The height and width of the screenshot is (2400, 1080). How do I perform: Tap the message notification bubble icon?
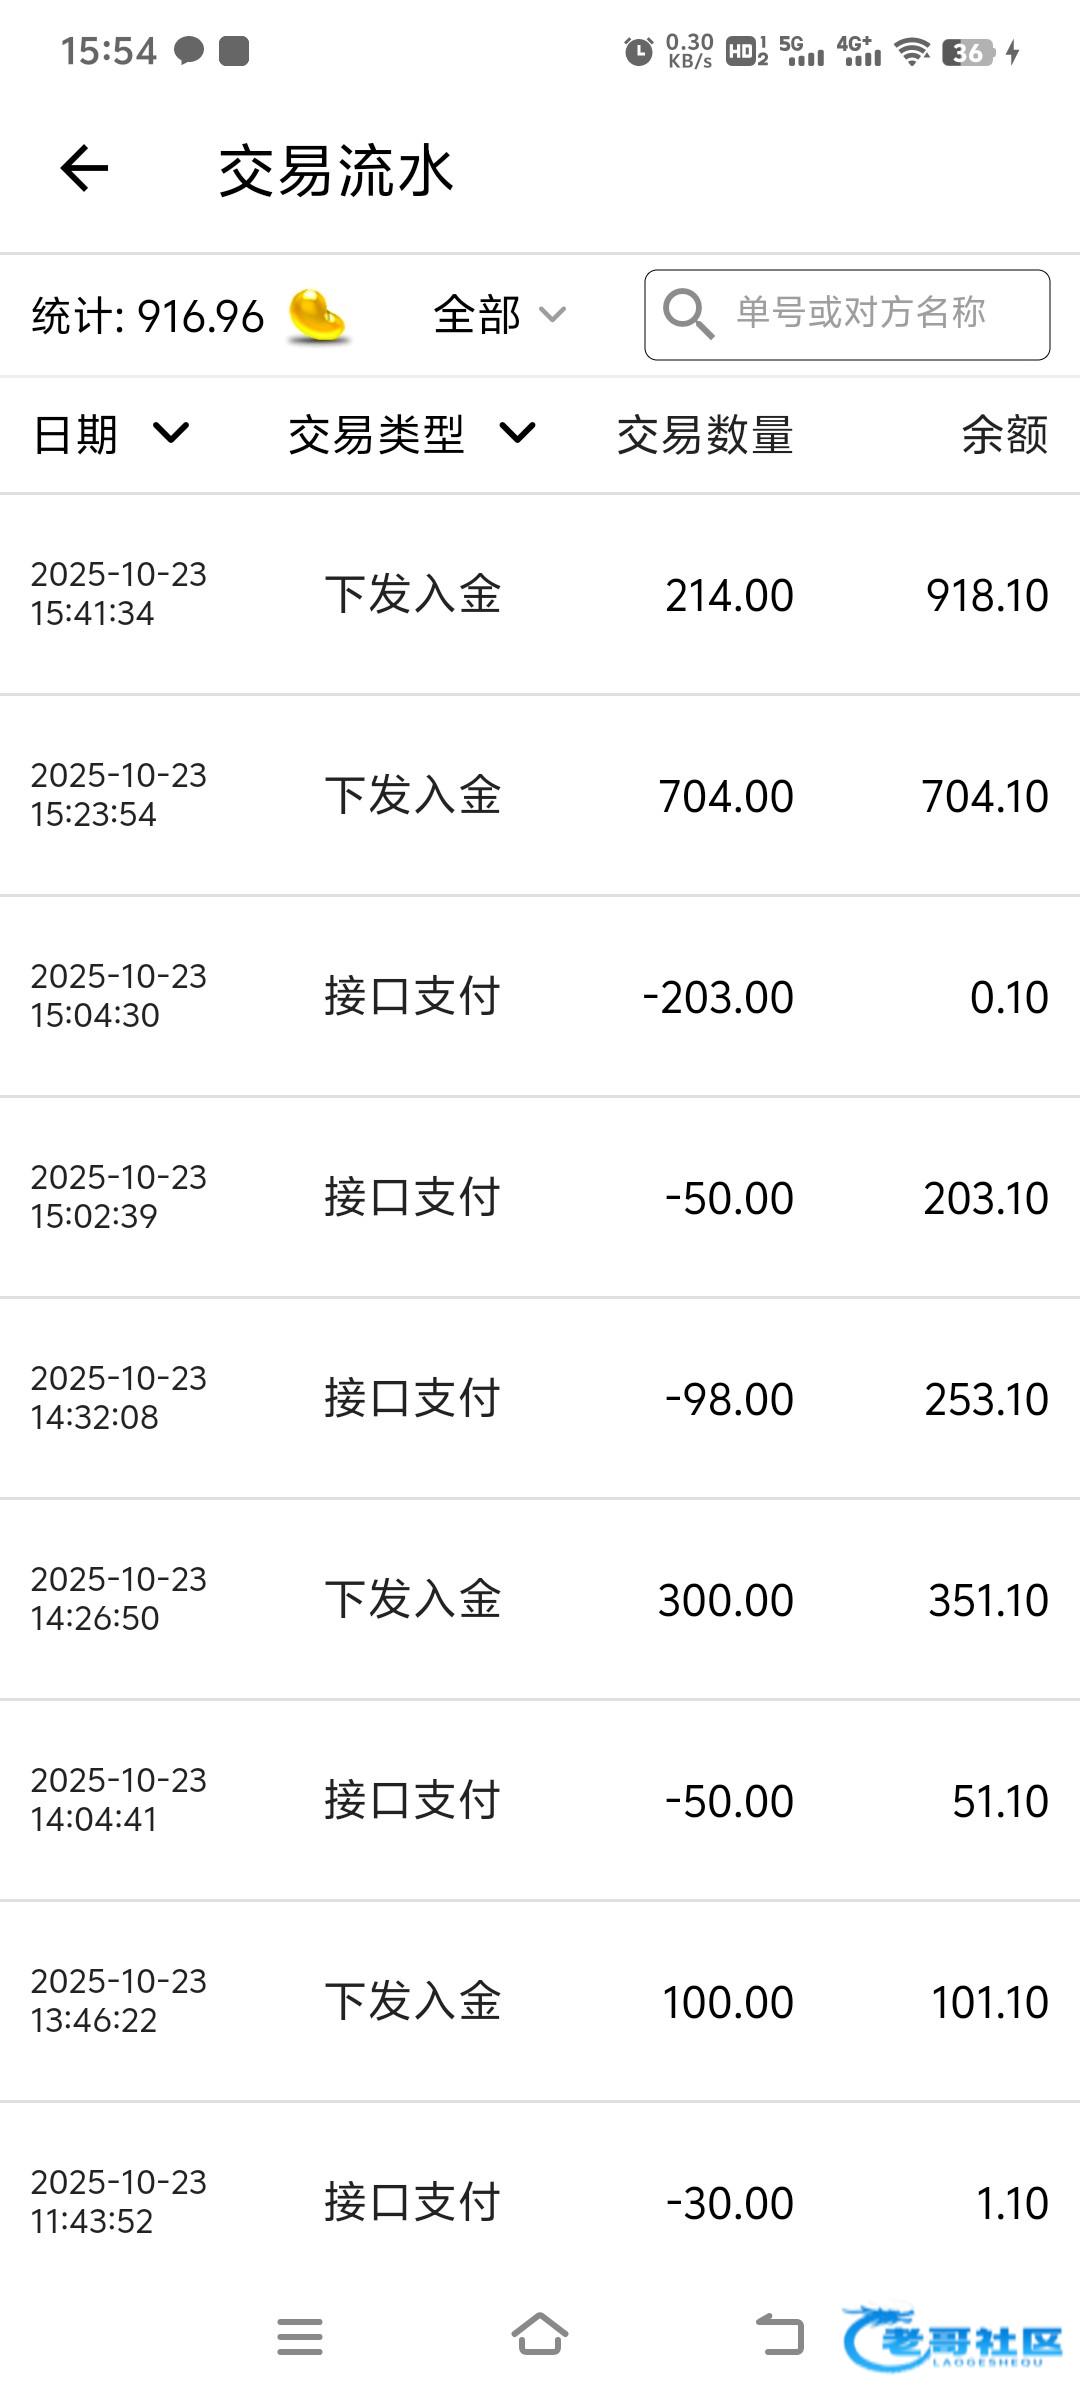click(x=189, y=50)
